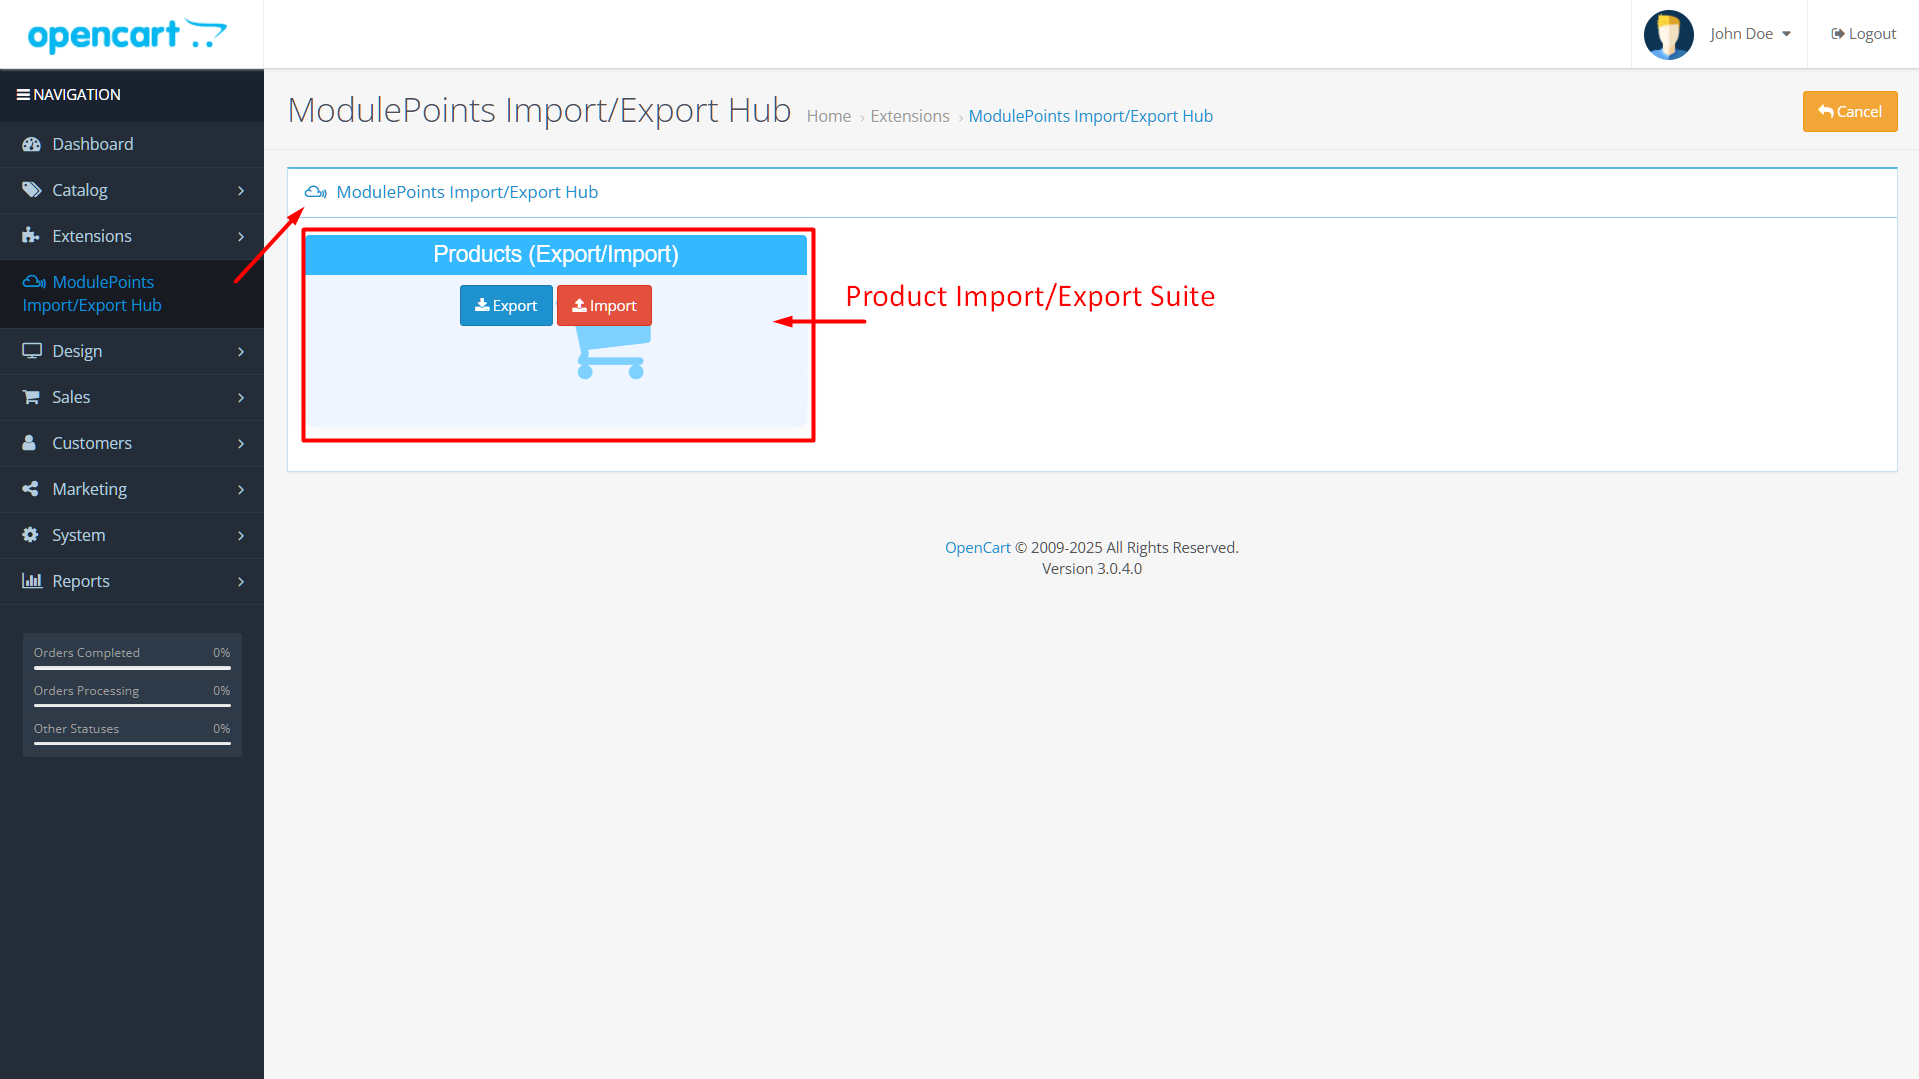
Task: Click ModulePoints Import/Export Hub breadcrumb link
Action: coord(1091,116)
